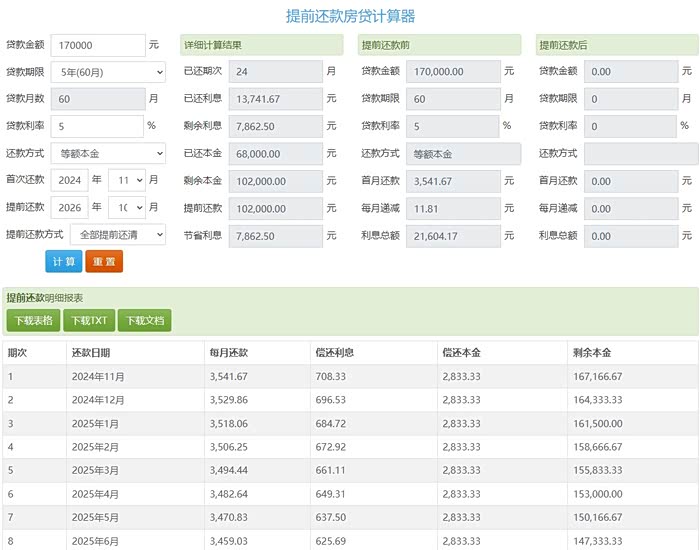
Task: Click the green 下载文档 button
Action: (x=144, y=321)
